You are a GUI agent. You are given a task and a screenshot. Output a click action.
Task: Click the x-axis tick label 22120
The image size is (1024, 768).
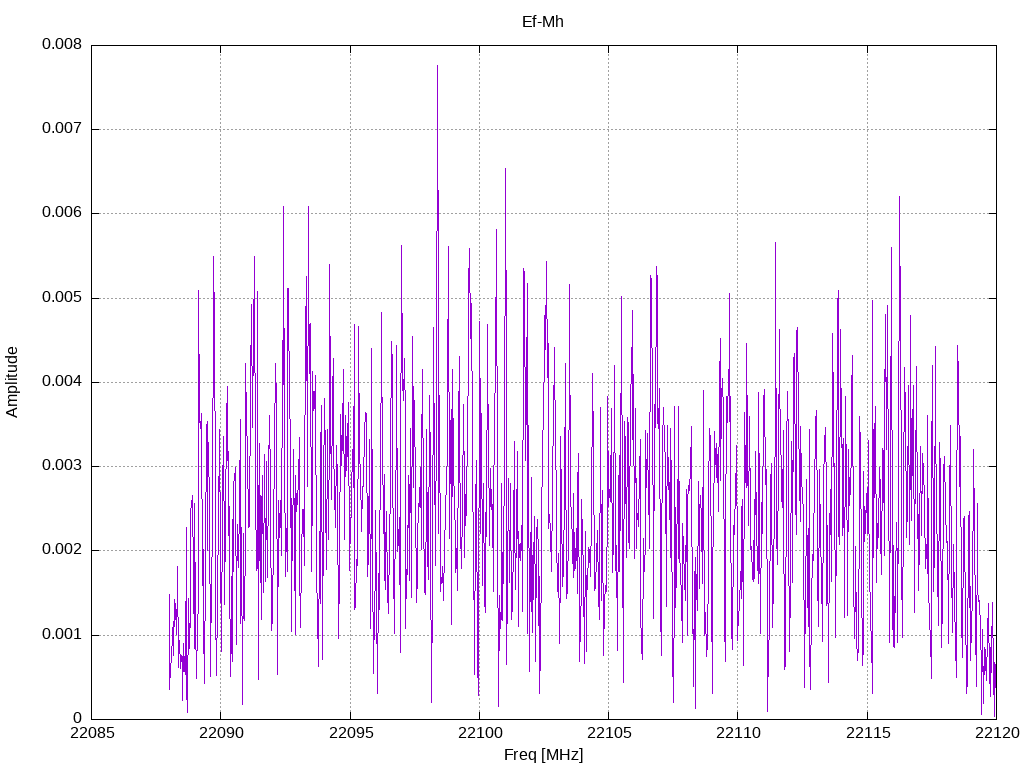coord(997,733)
